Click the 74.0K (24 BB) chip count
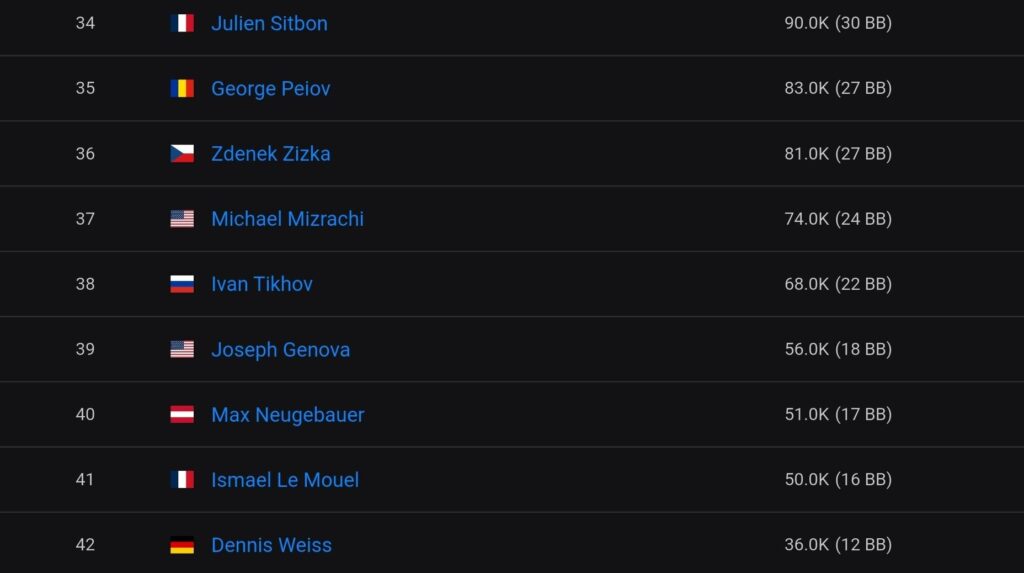Viewport: 1024px width, 573px height. pyautogui.click(x=837, y=219)
